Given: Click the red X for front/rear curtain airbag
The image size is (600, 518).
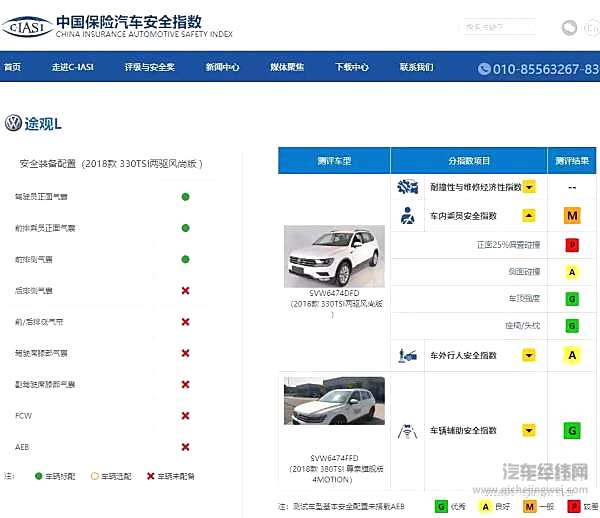Looking at the screenshot, I should pos(186,322).
